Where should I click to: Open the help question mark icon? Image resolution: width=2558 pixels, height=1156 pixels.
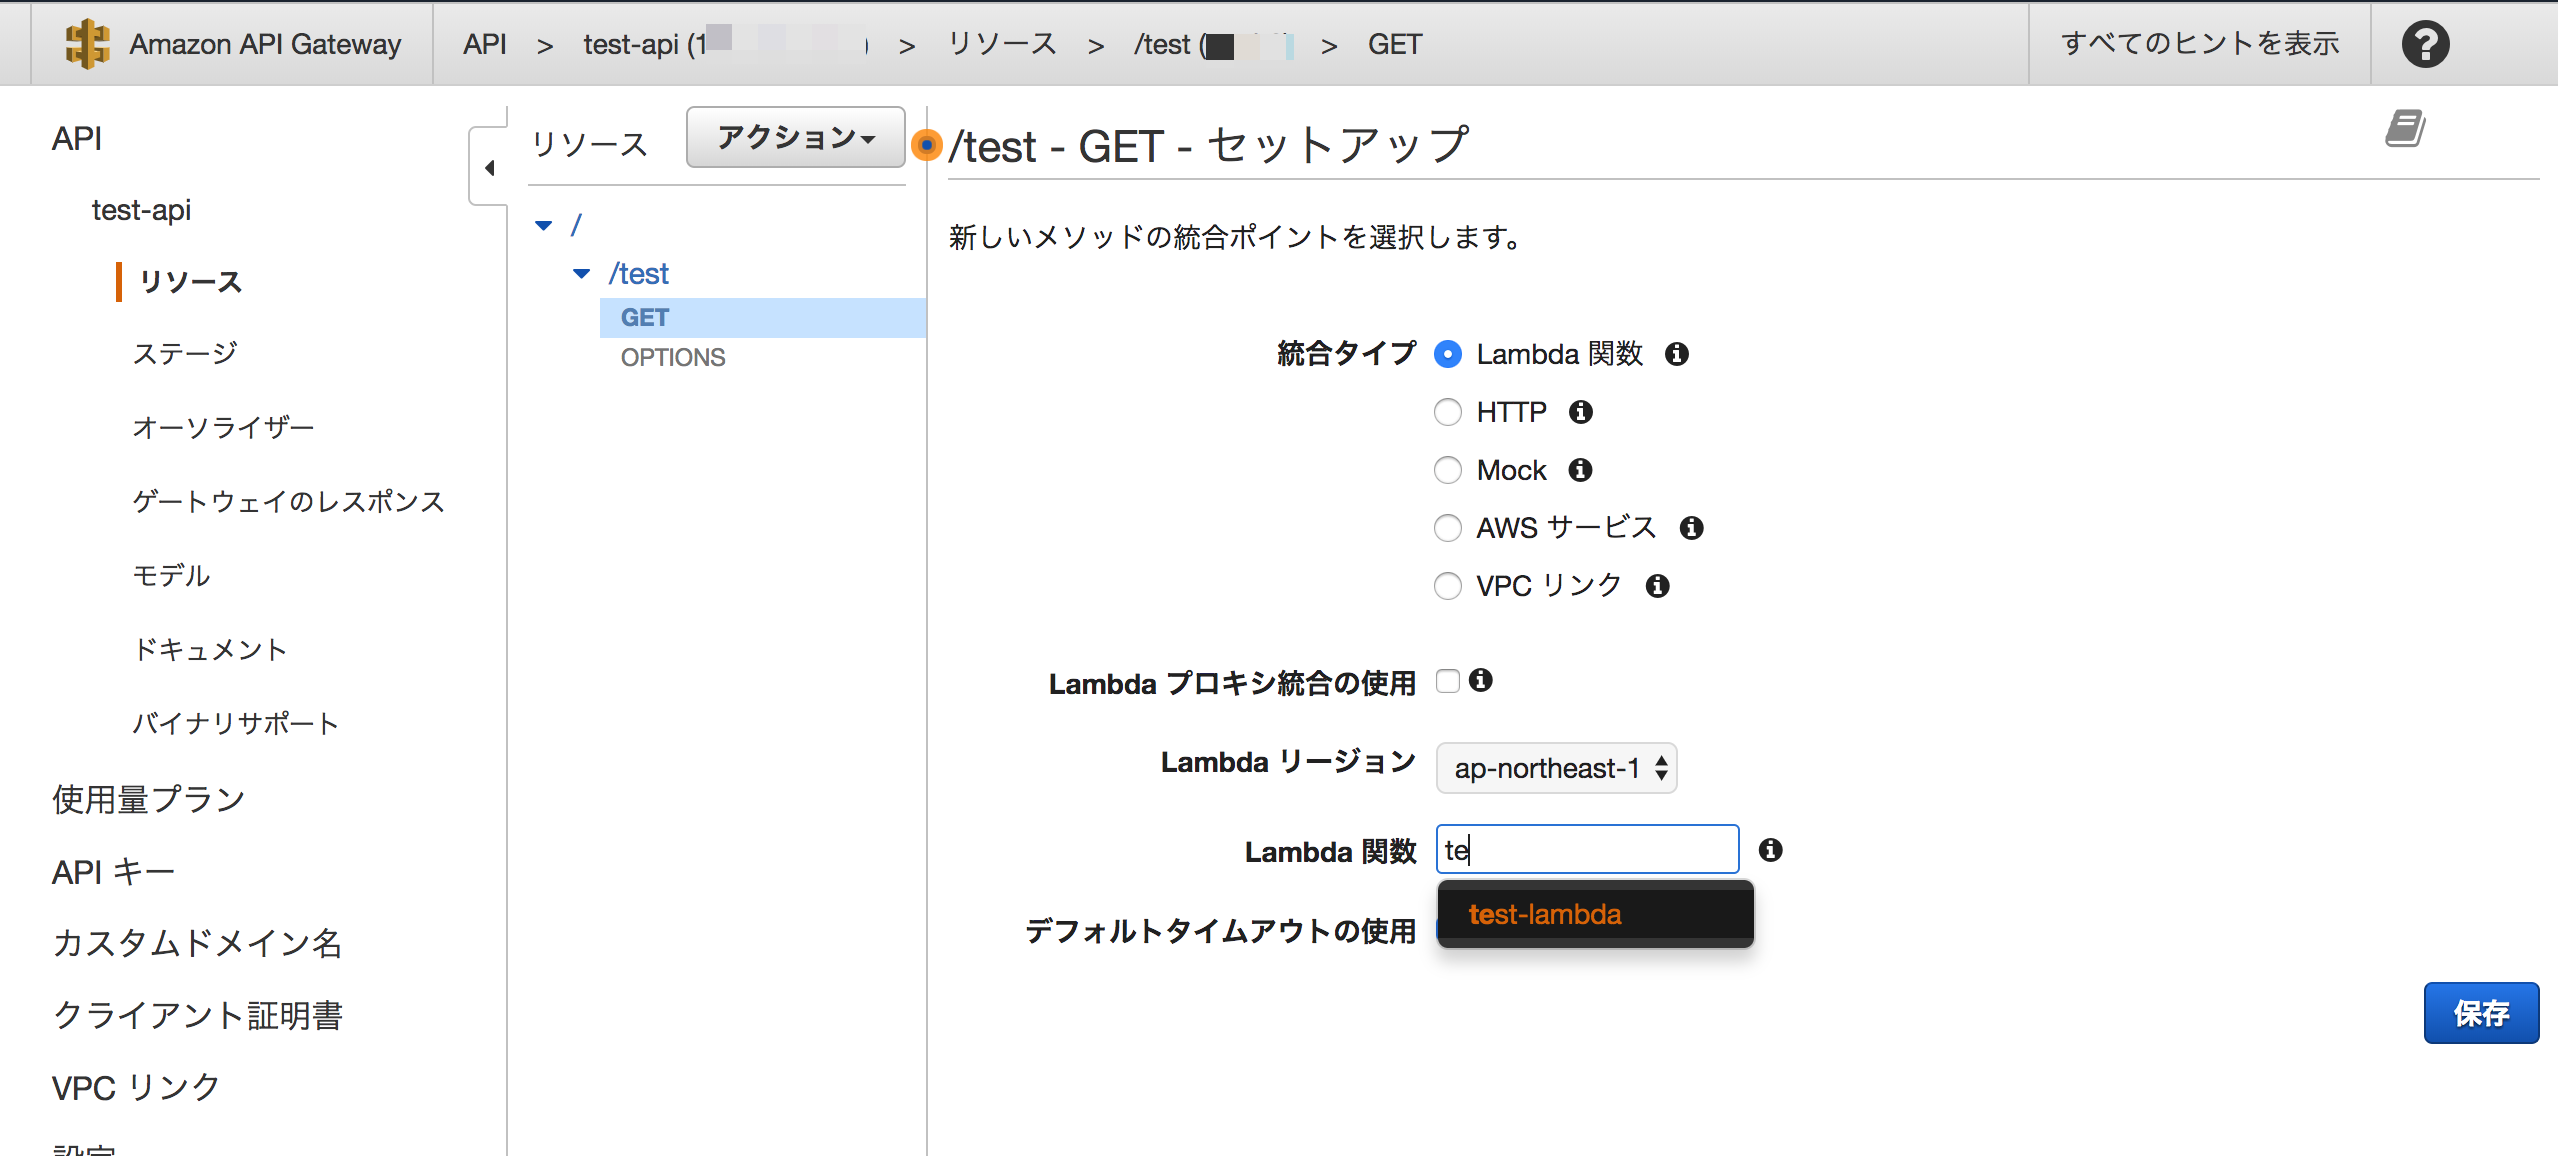click(x=2426, y=43)
